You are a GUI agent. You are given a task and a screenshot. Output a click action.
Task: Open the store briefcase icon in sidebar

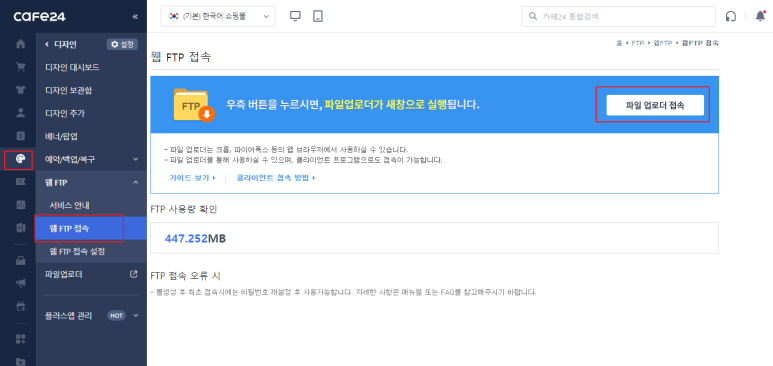click(21, 261)
